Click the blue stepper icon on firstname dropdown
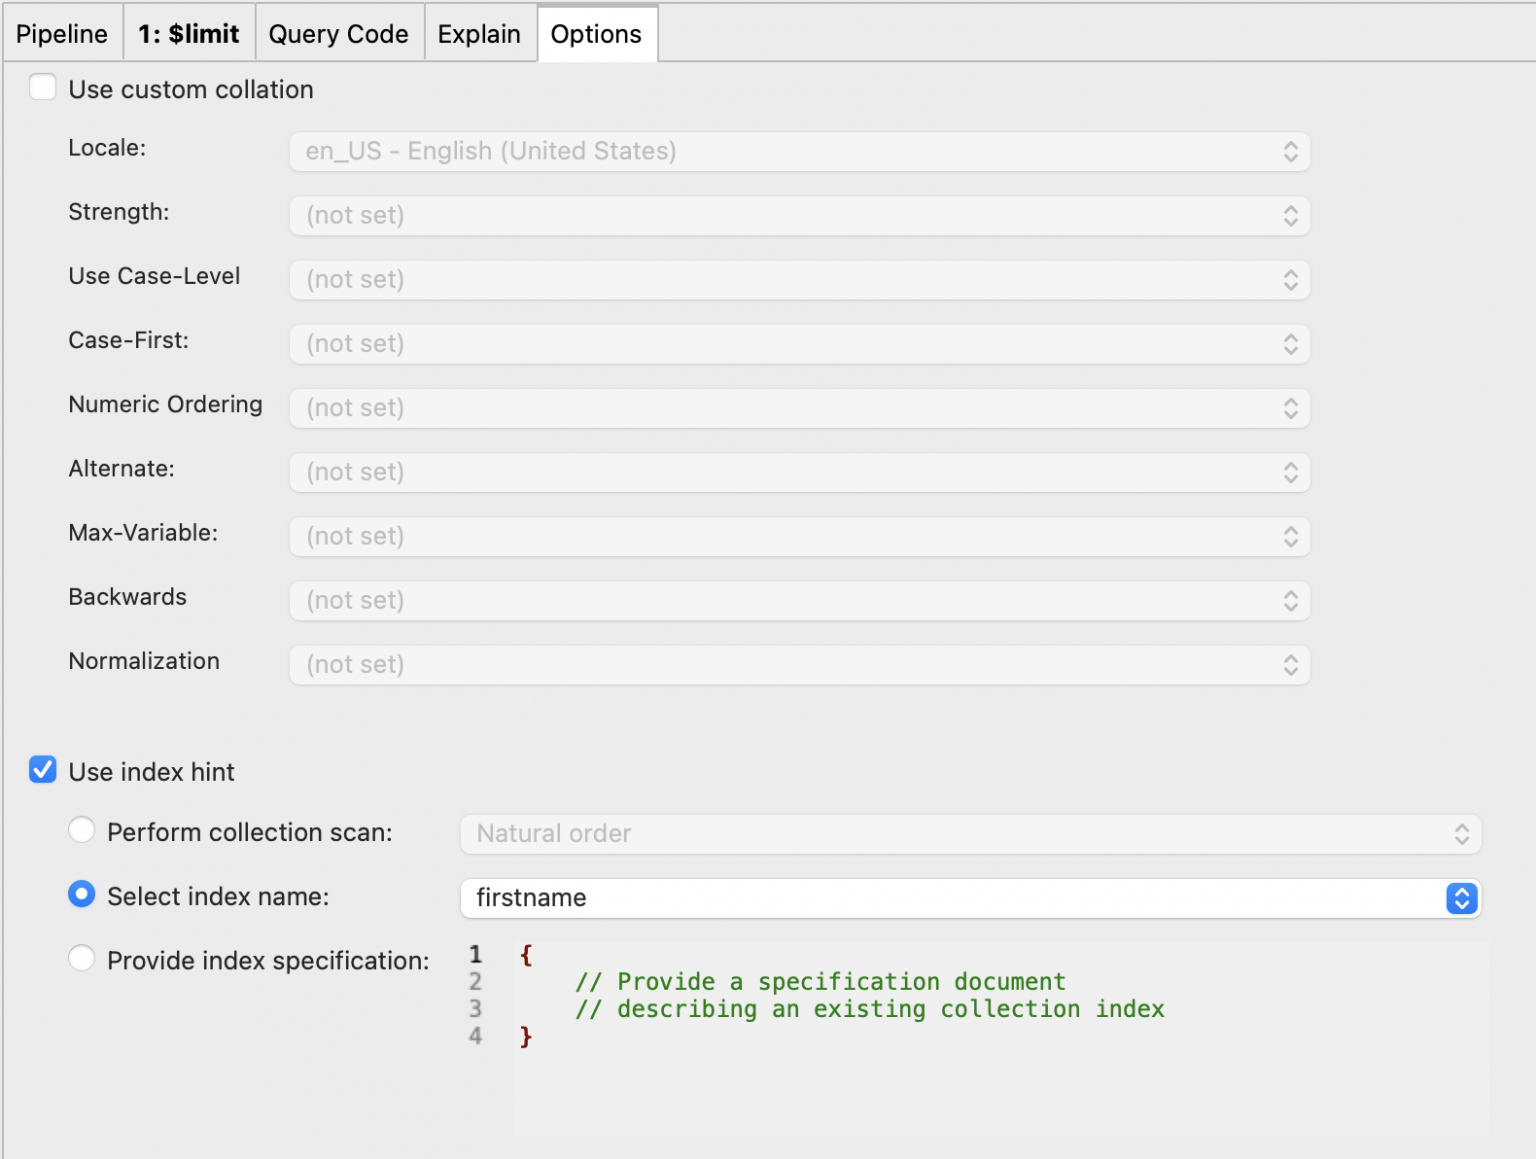1536x1159 pixels. [1462, 898]
